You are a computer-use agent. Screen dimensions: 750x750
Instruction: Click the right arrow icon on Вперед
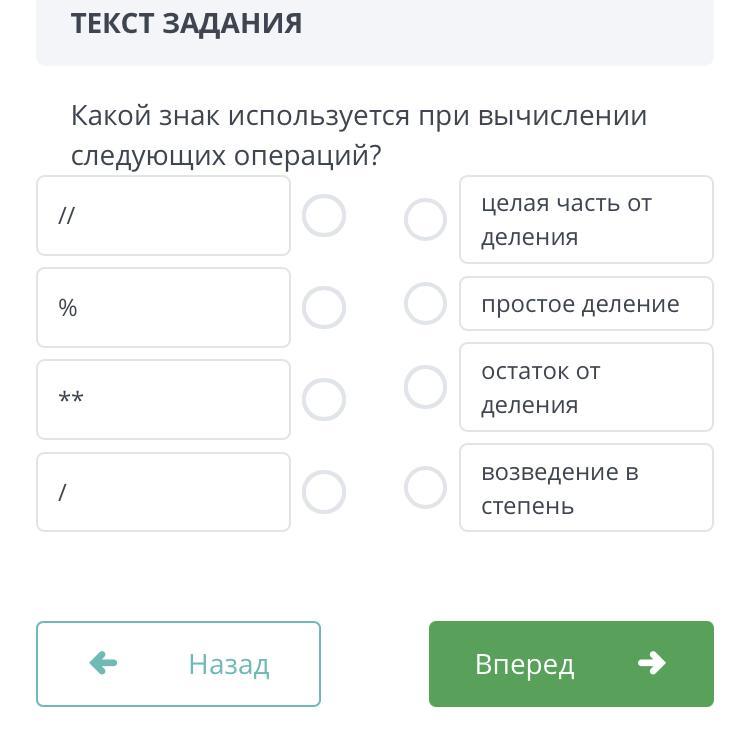pos(651,663)
